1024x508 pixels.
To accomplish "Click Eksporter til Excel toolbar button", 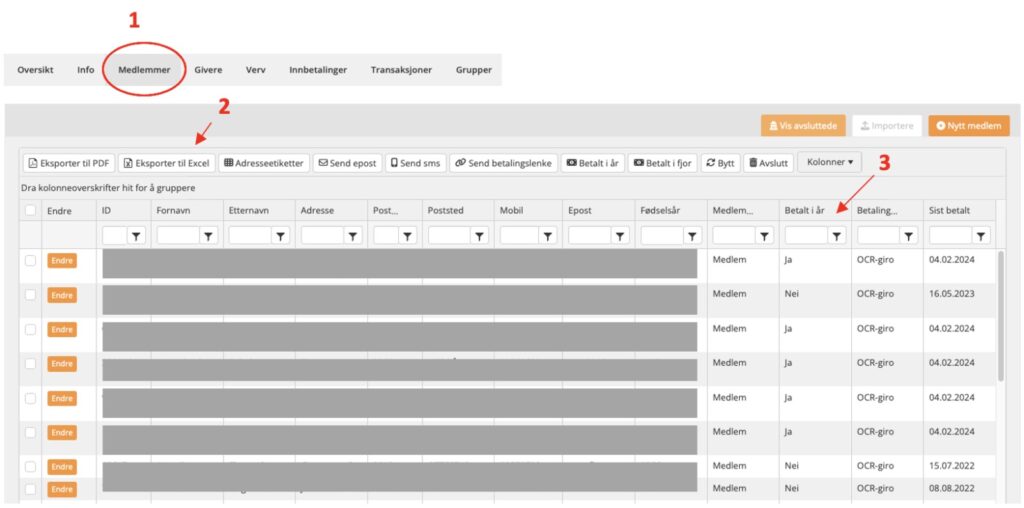I will coord(167,163).
